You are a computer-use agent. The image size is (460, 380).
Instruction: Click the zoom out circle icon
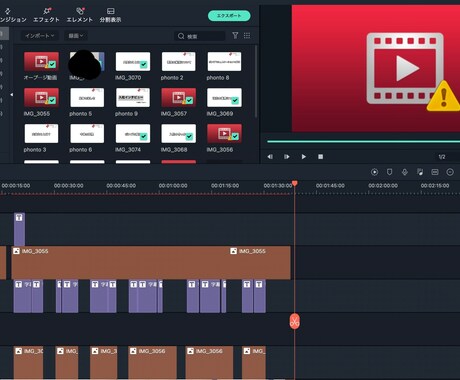(450, 172)
